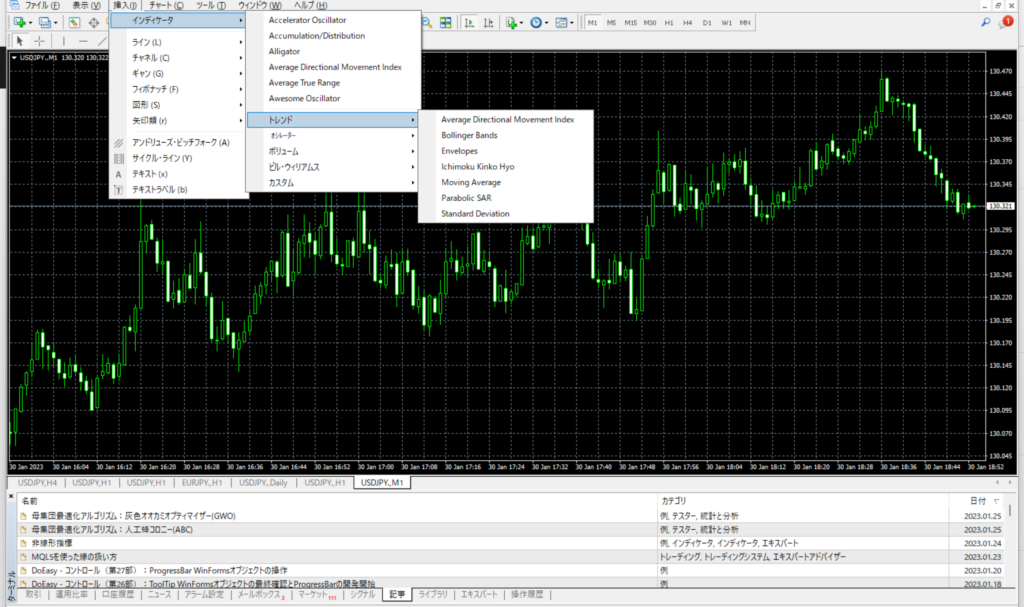Open the article 非線形指標
Viewport: 1024px width, 607px height.
[52, 543]
